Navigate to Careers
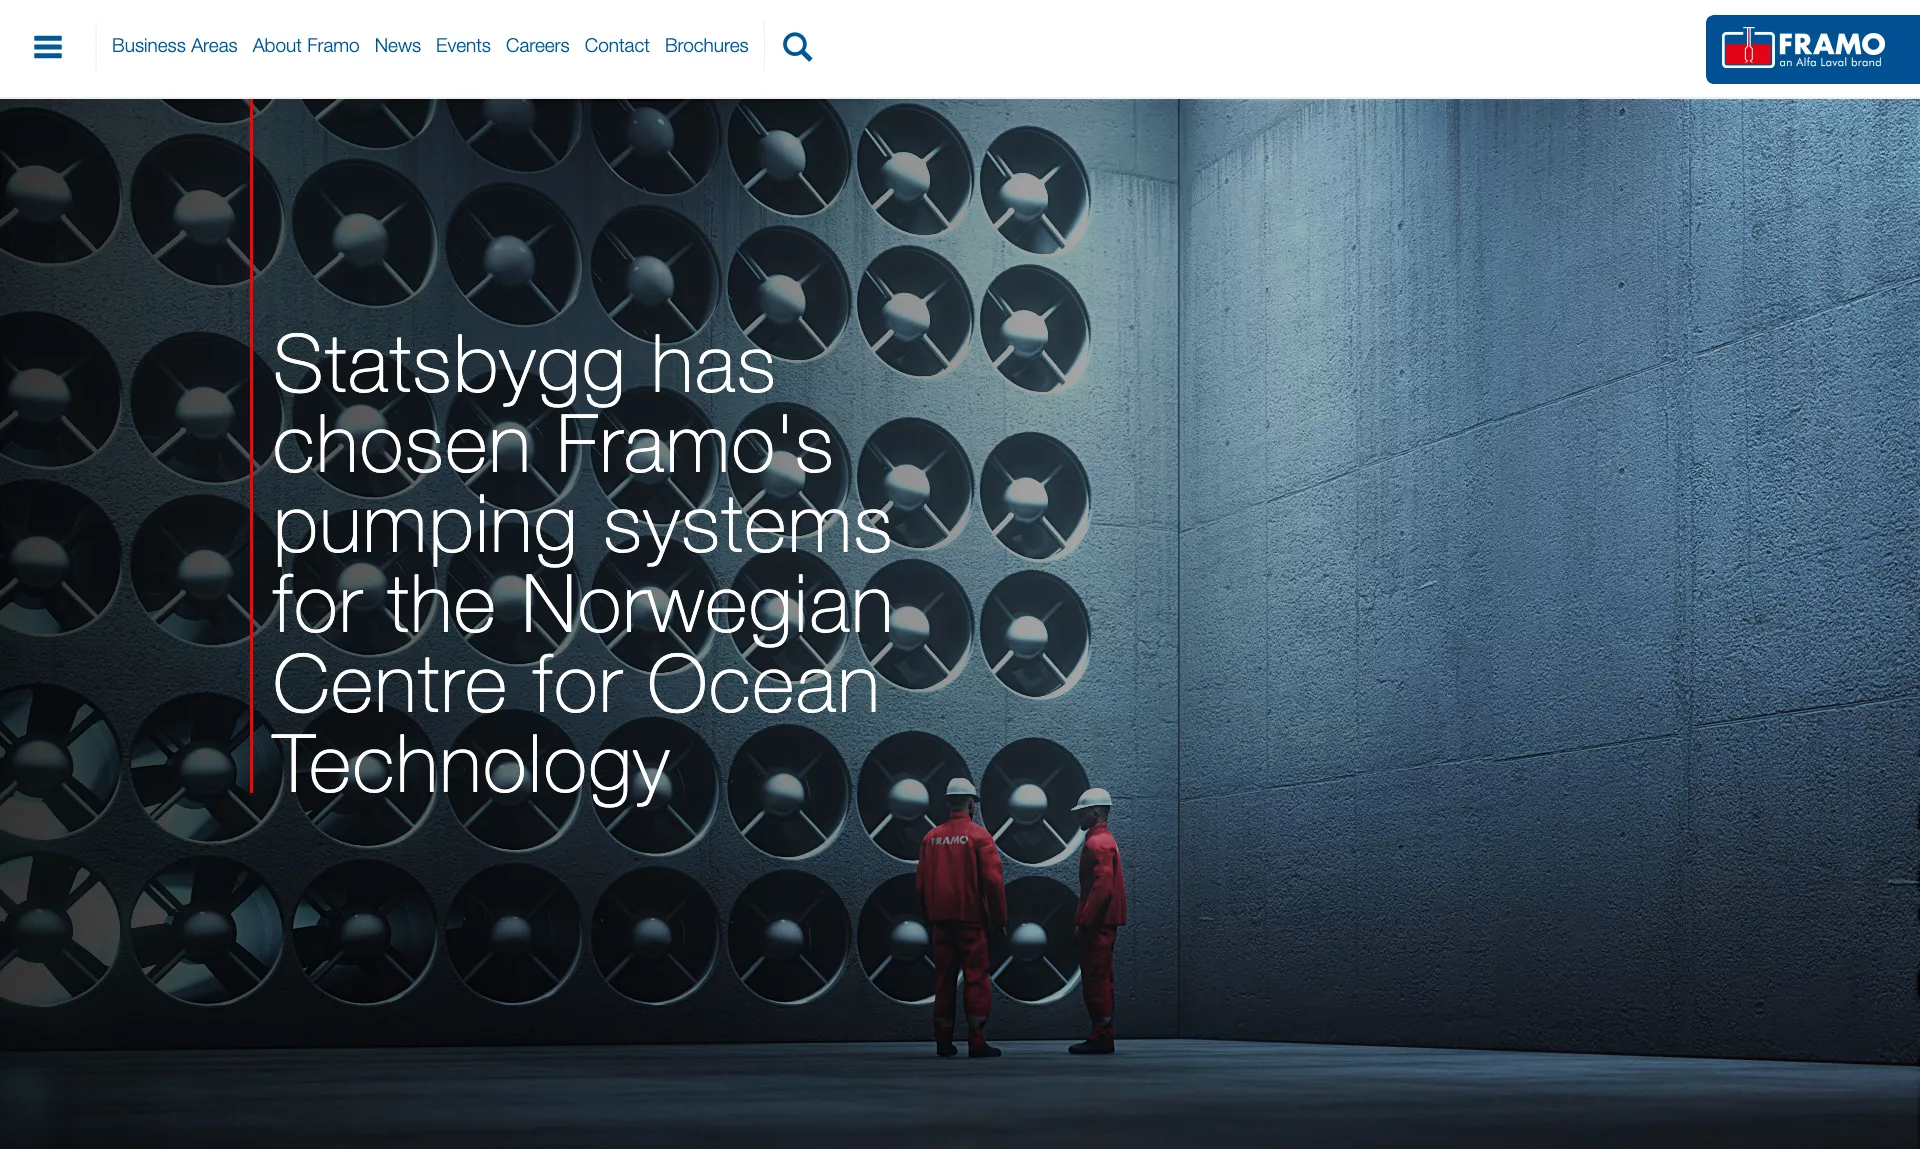 [x=537, y=46]
